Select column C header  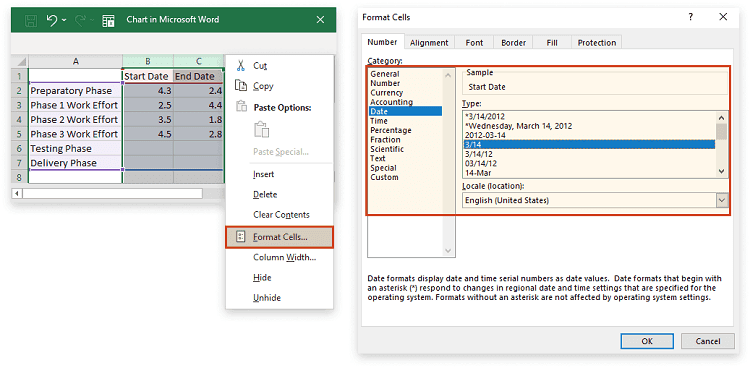point(198,61)
